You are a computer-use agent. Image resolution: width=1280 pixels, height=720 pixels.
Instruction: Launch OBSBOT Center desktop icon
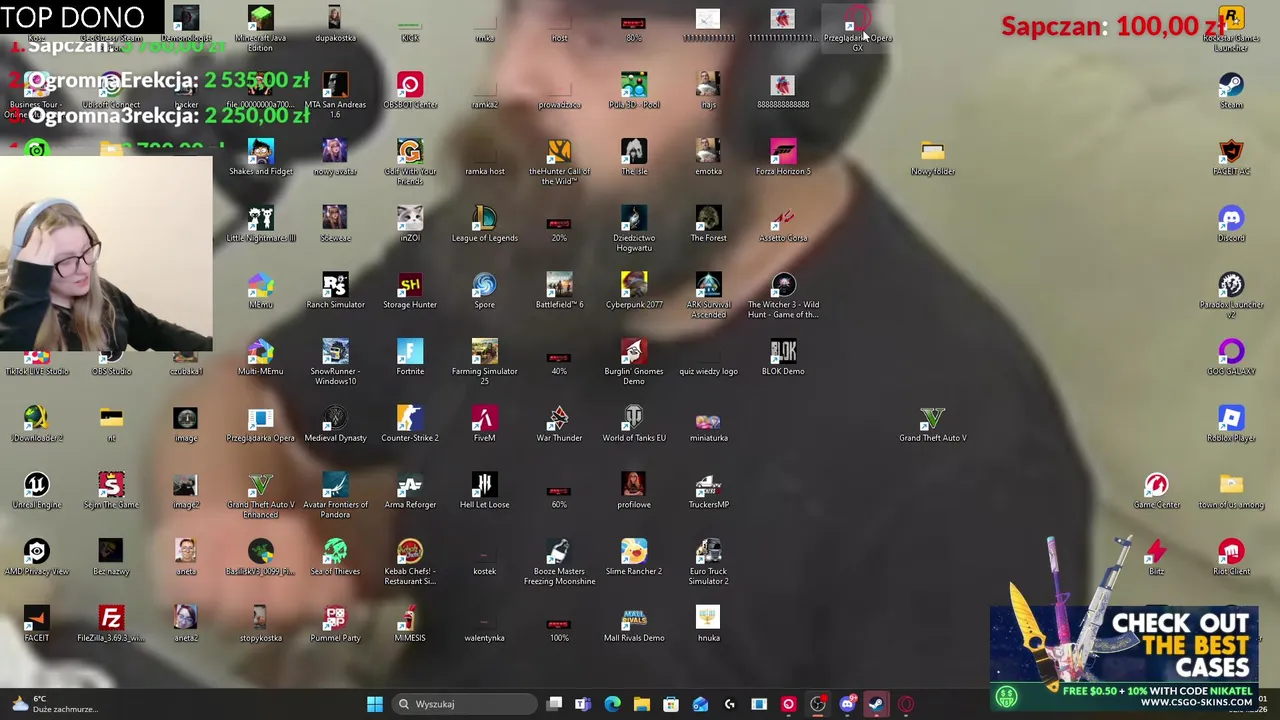410,90
